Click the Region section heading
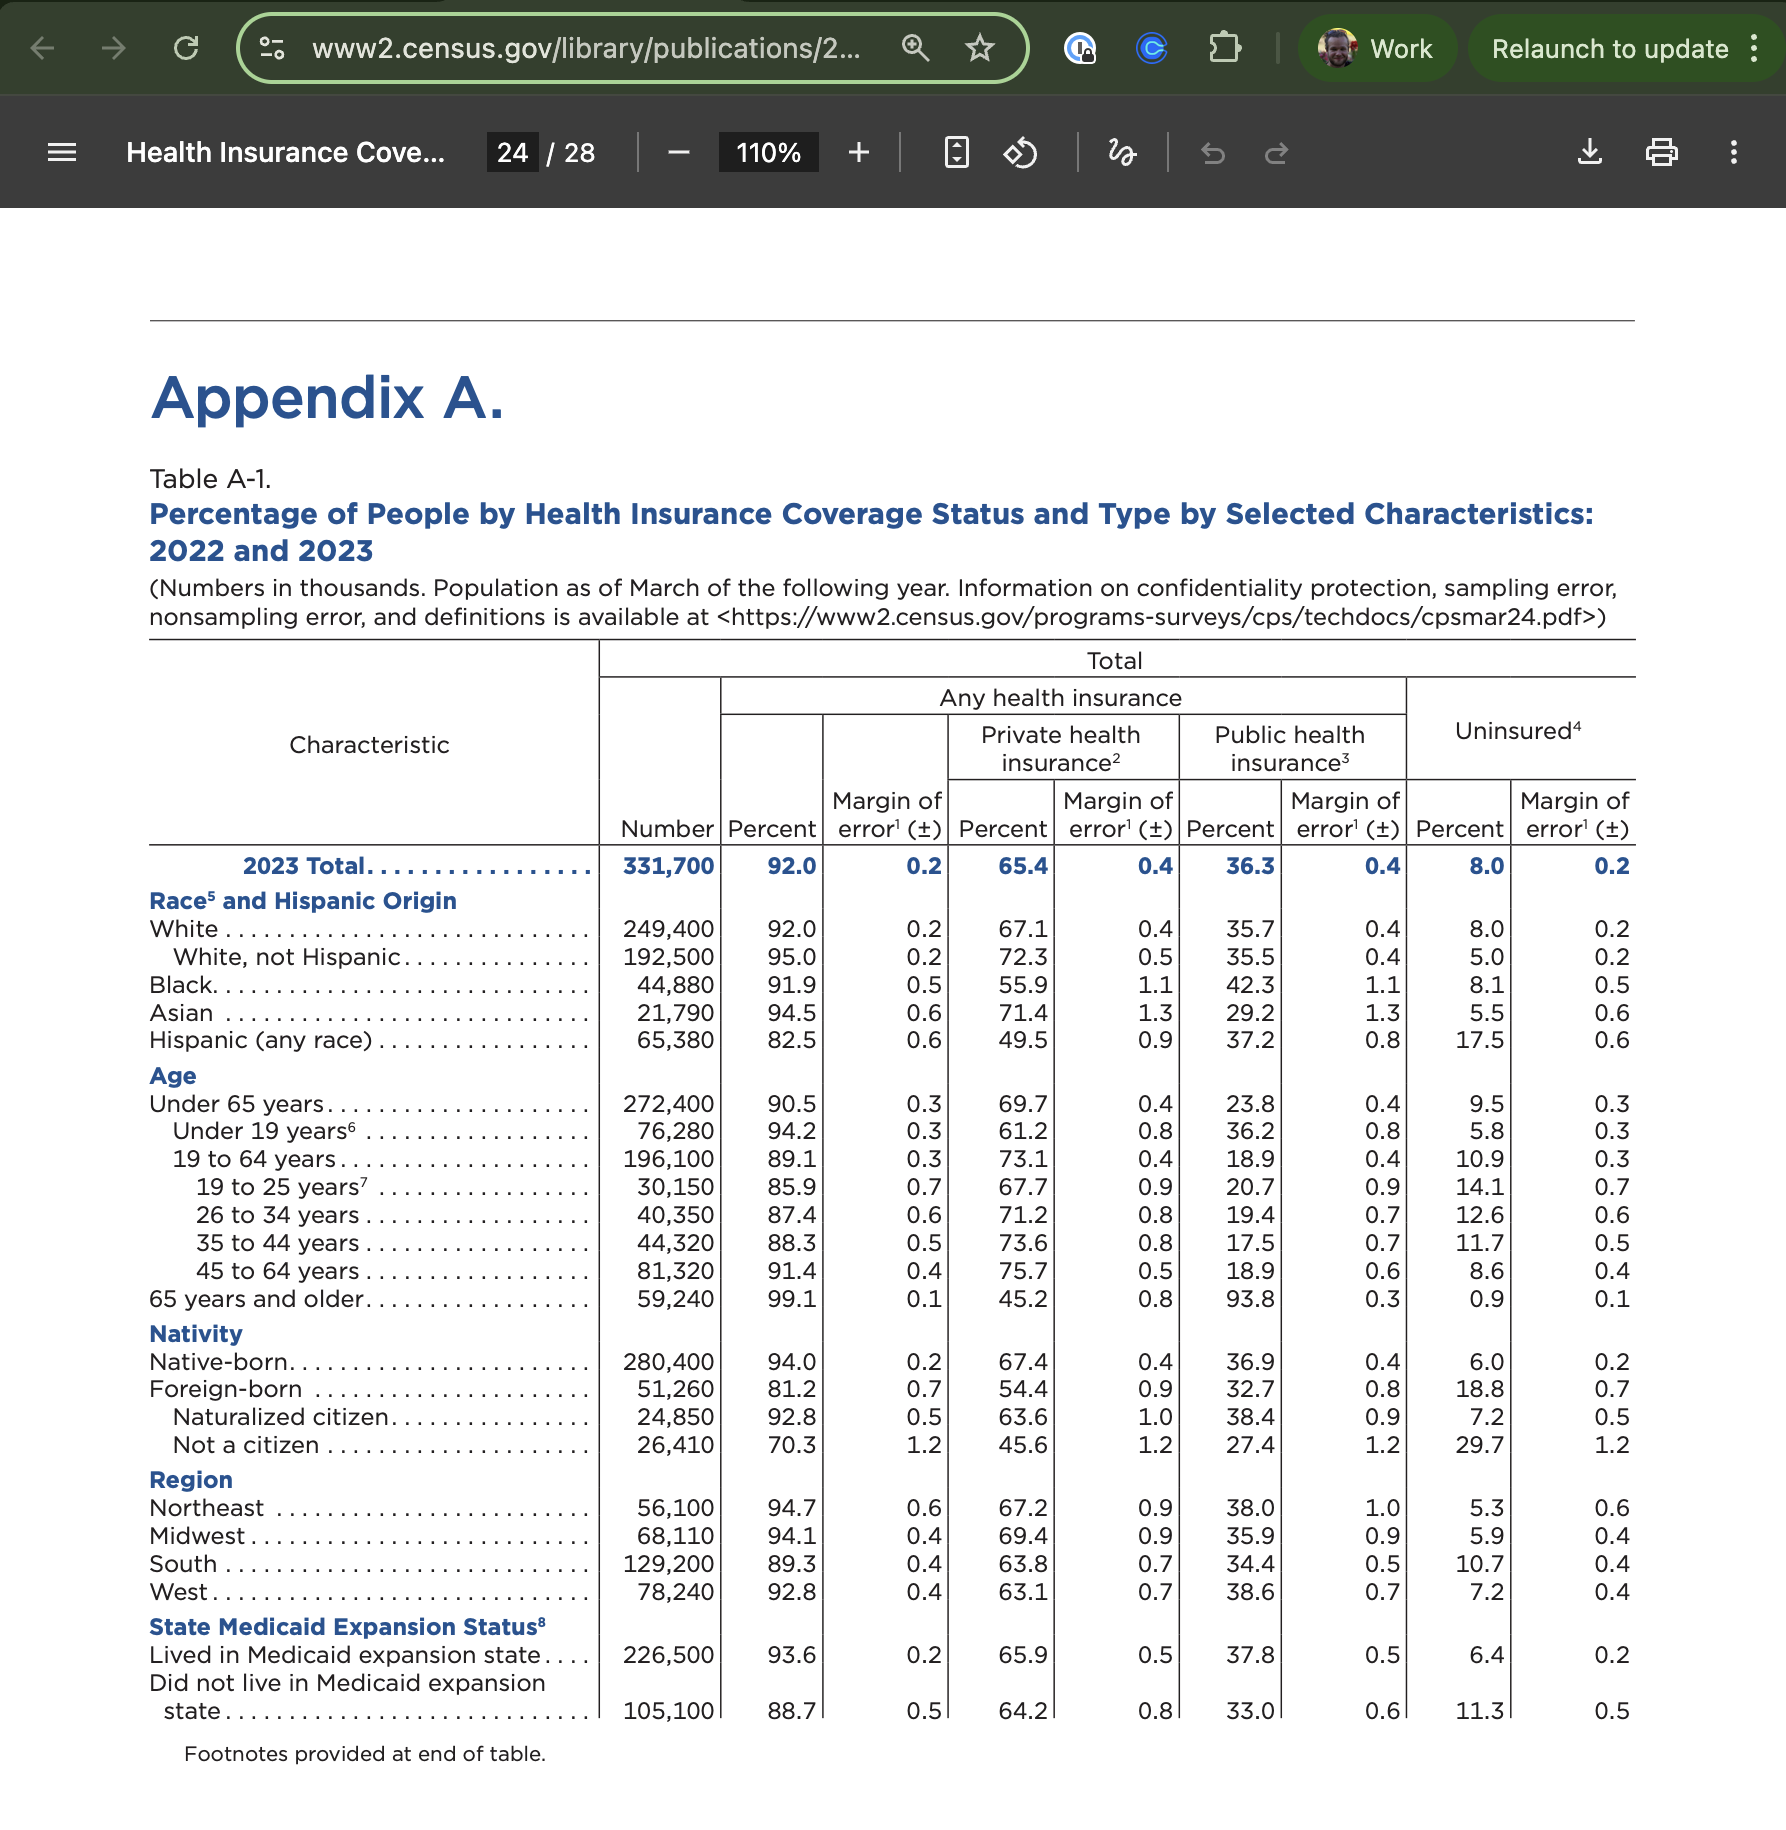Viewport: 1786px width, 1830px height. pos(191,1480)
